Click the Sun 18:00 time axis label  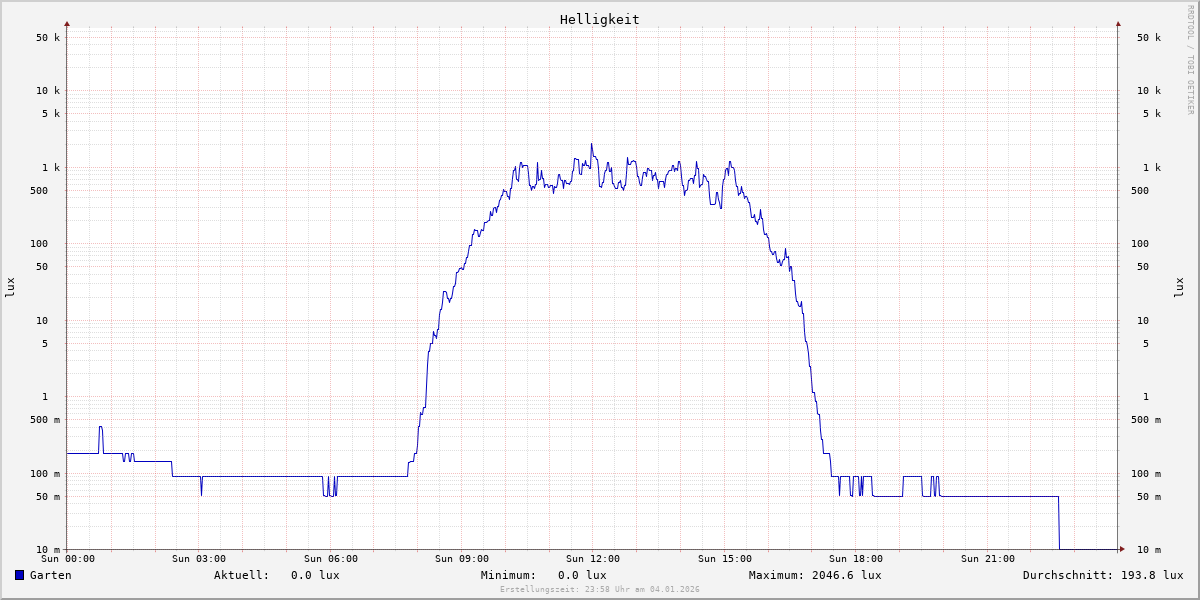tap(856, 559)
